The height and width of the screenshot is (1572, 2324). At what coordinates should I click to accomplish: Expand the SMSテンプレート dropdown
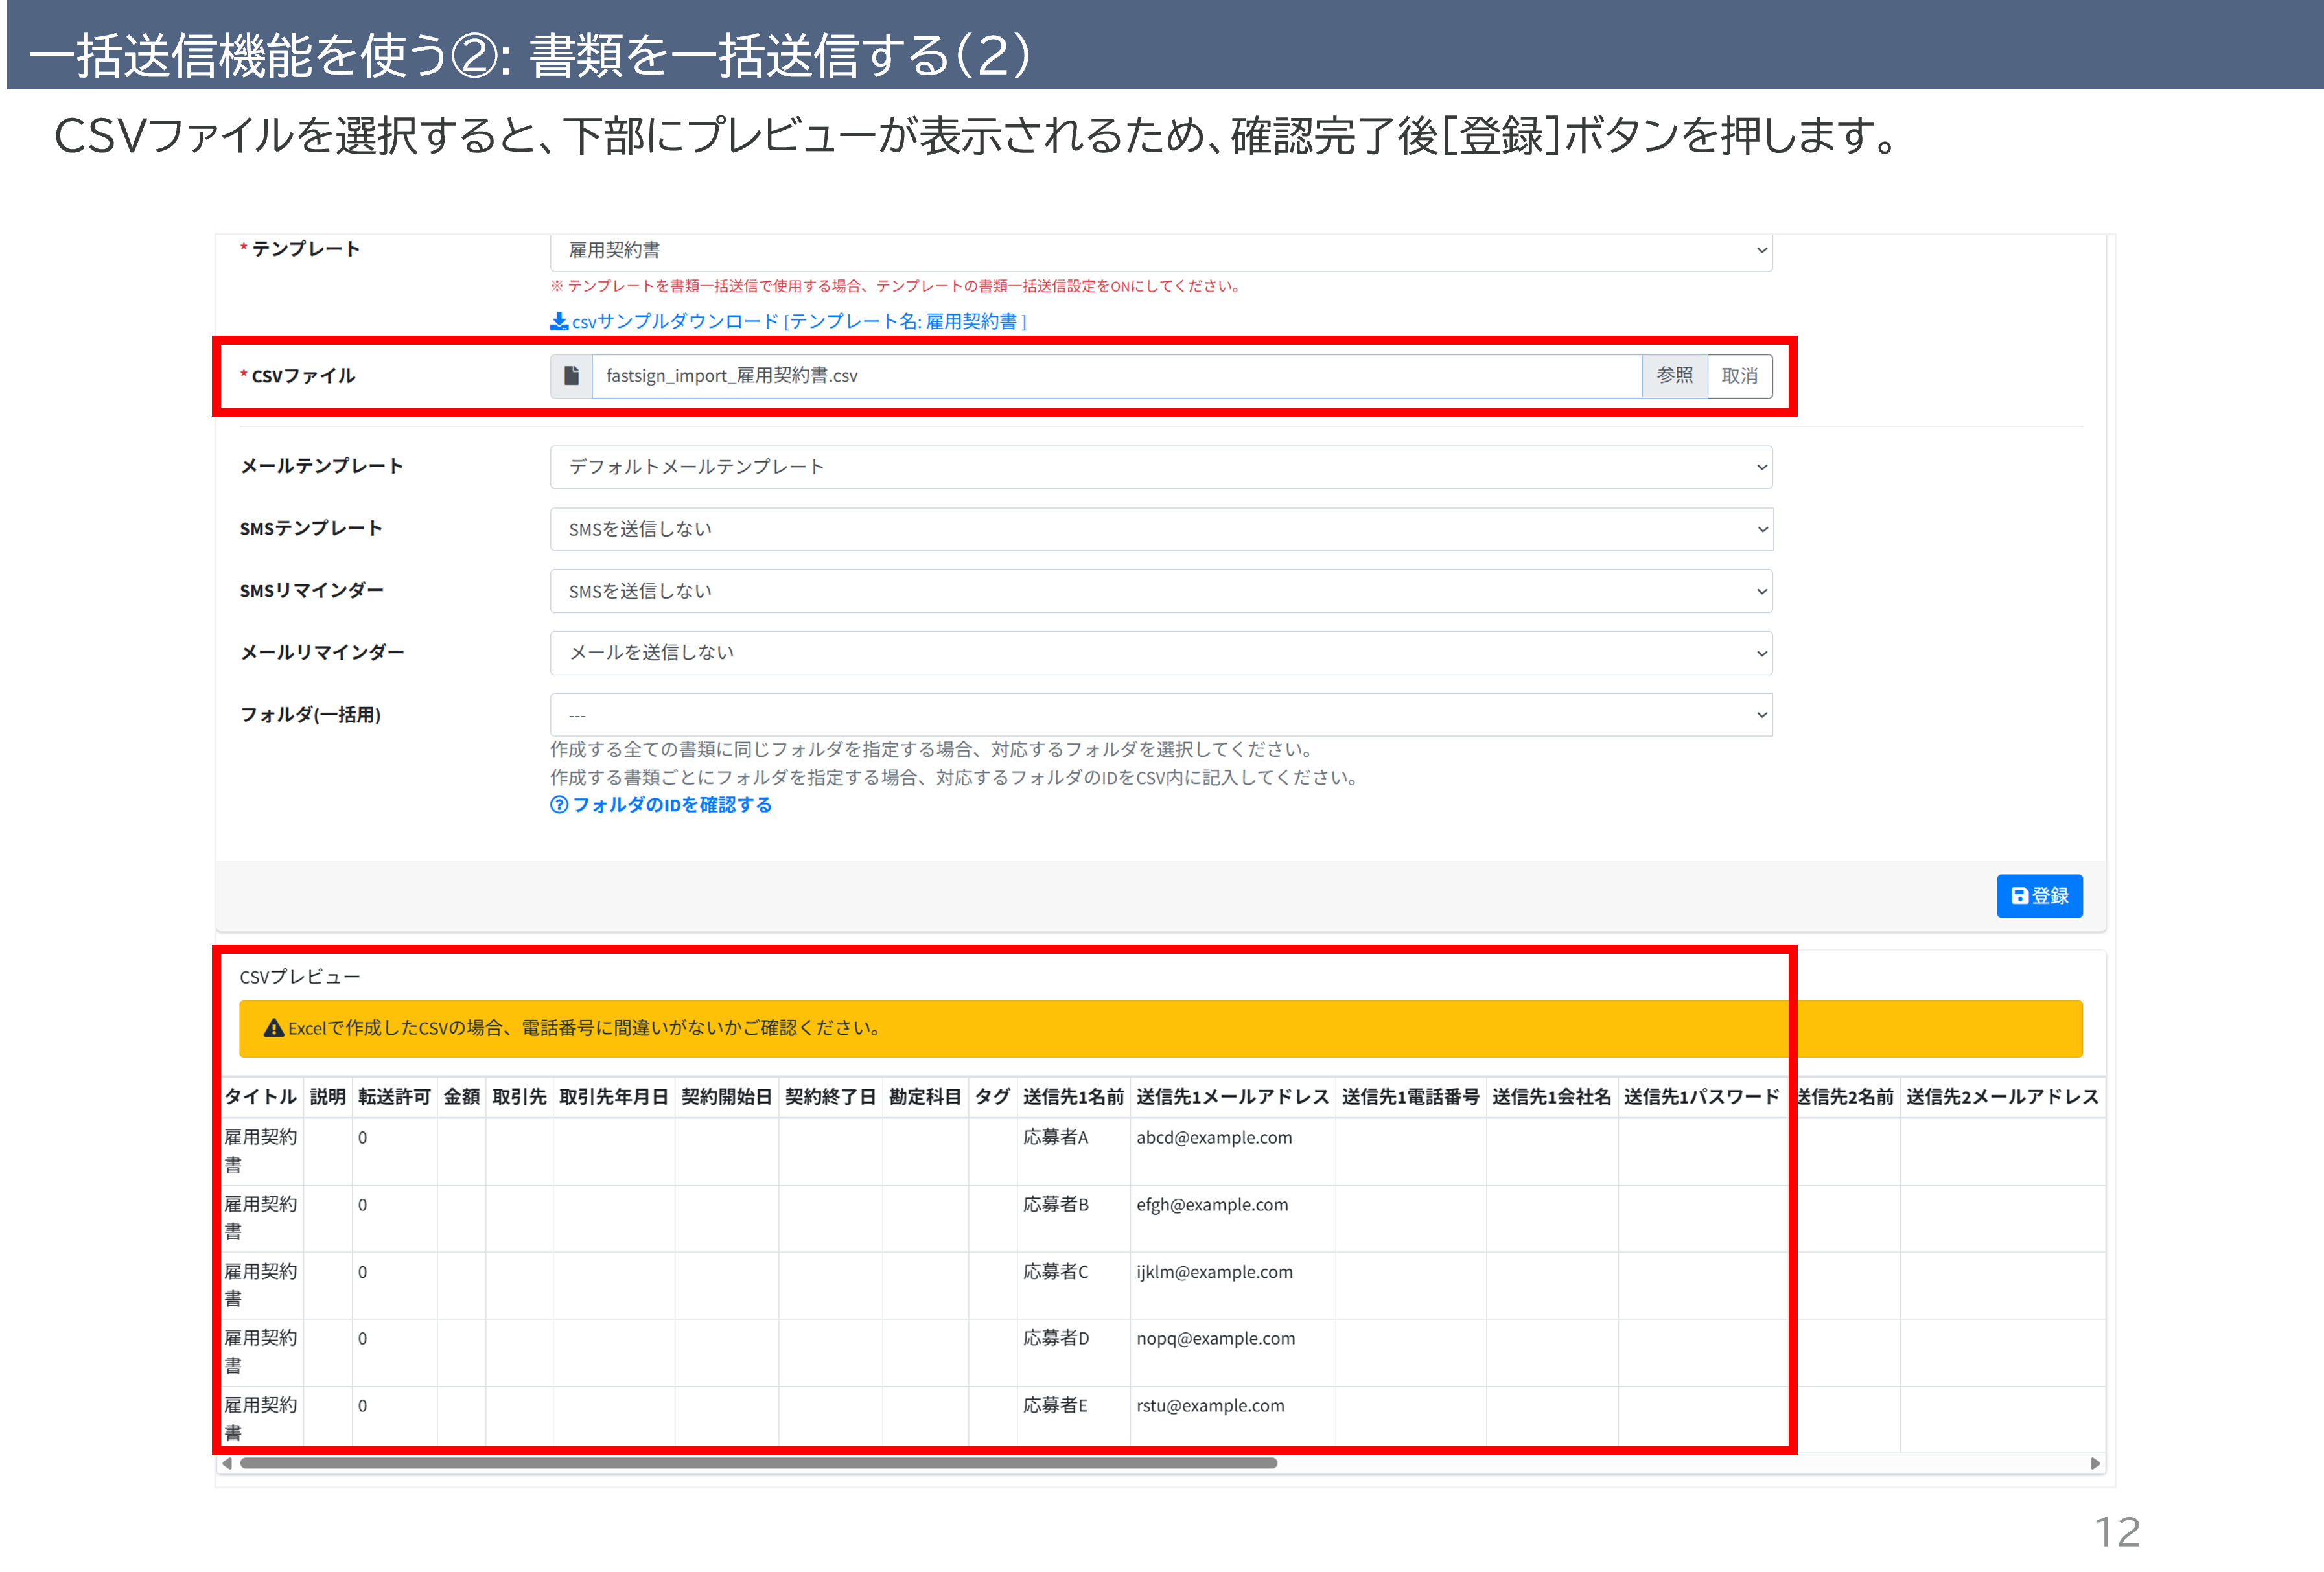click(x=1160, y=529)
